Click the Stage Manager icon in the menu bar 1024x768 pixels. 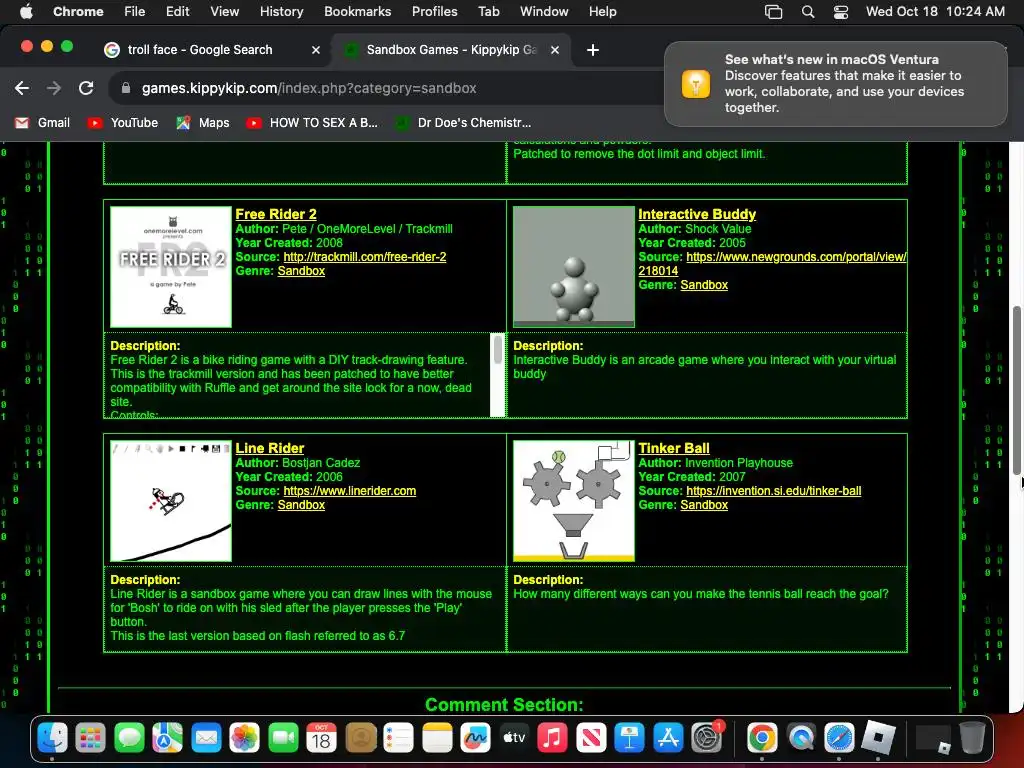pyautogui.click(x=773, y=12)
